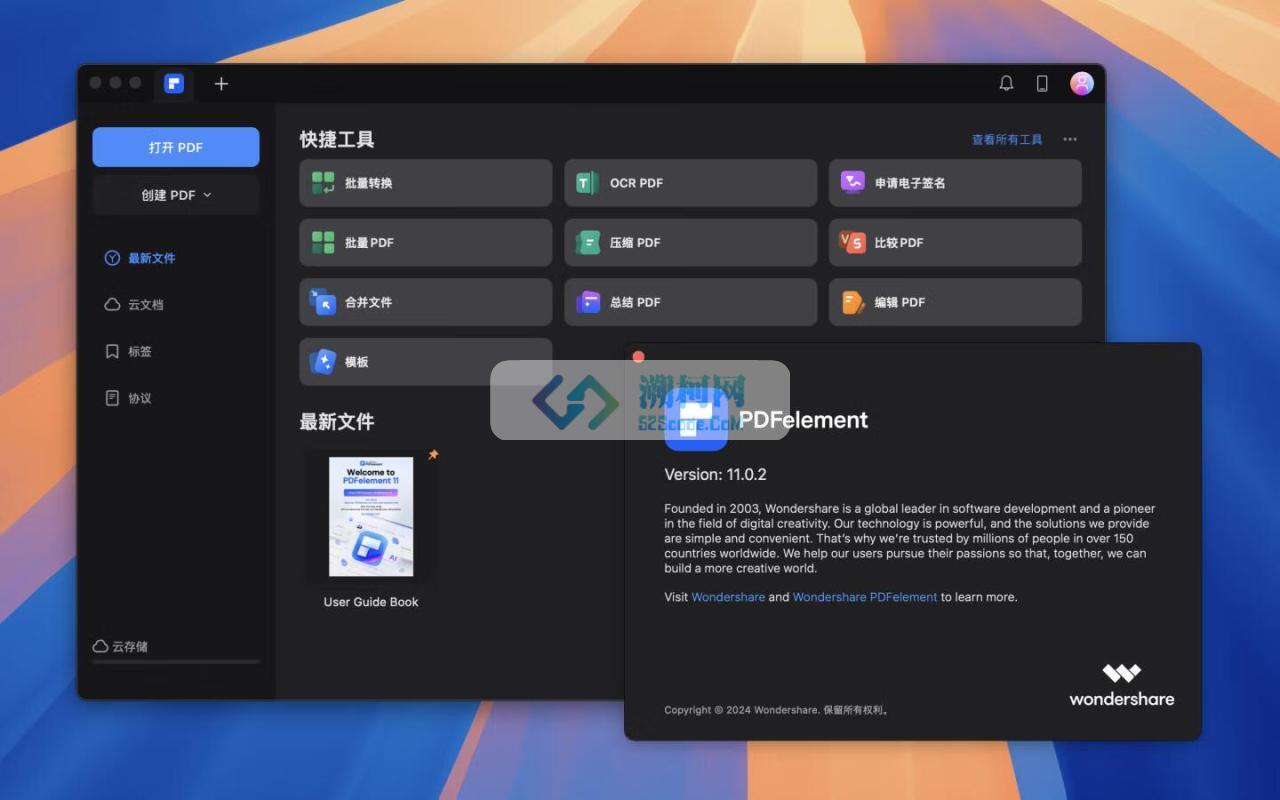
Task: Open the 合并文件 tool
Action: (426, 302)
